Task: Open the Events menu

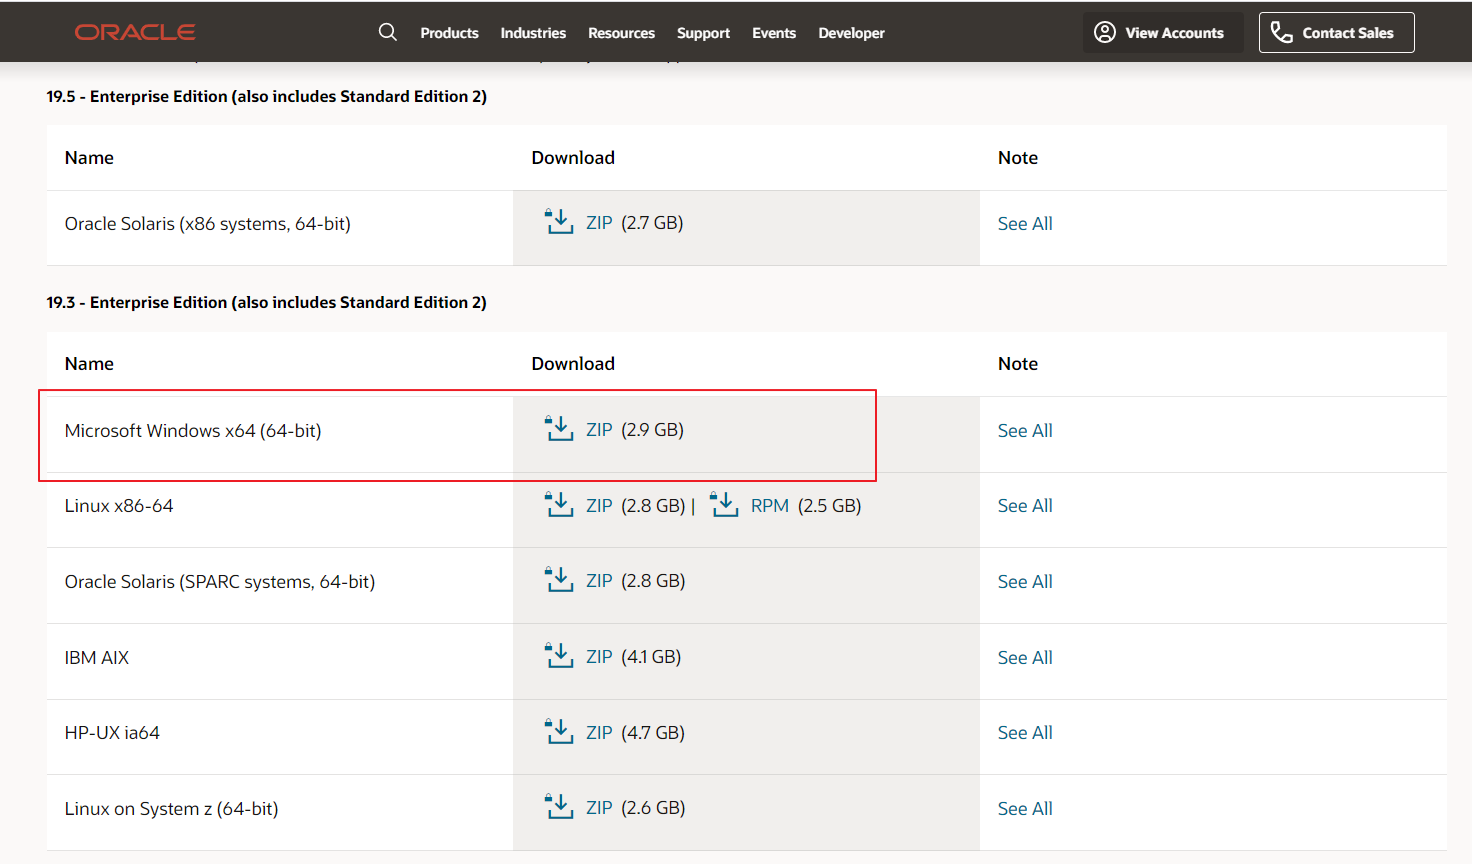Action: point(774,33)
